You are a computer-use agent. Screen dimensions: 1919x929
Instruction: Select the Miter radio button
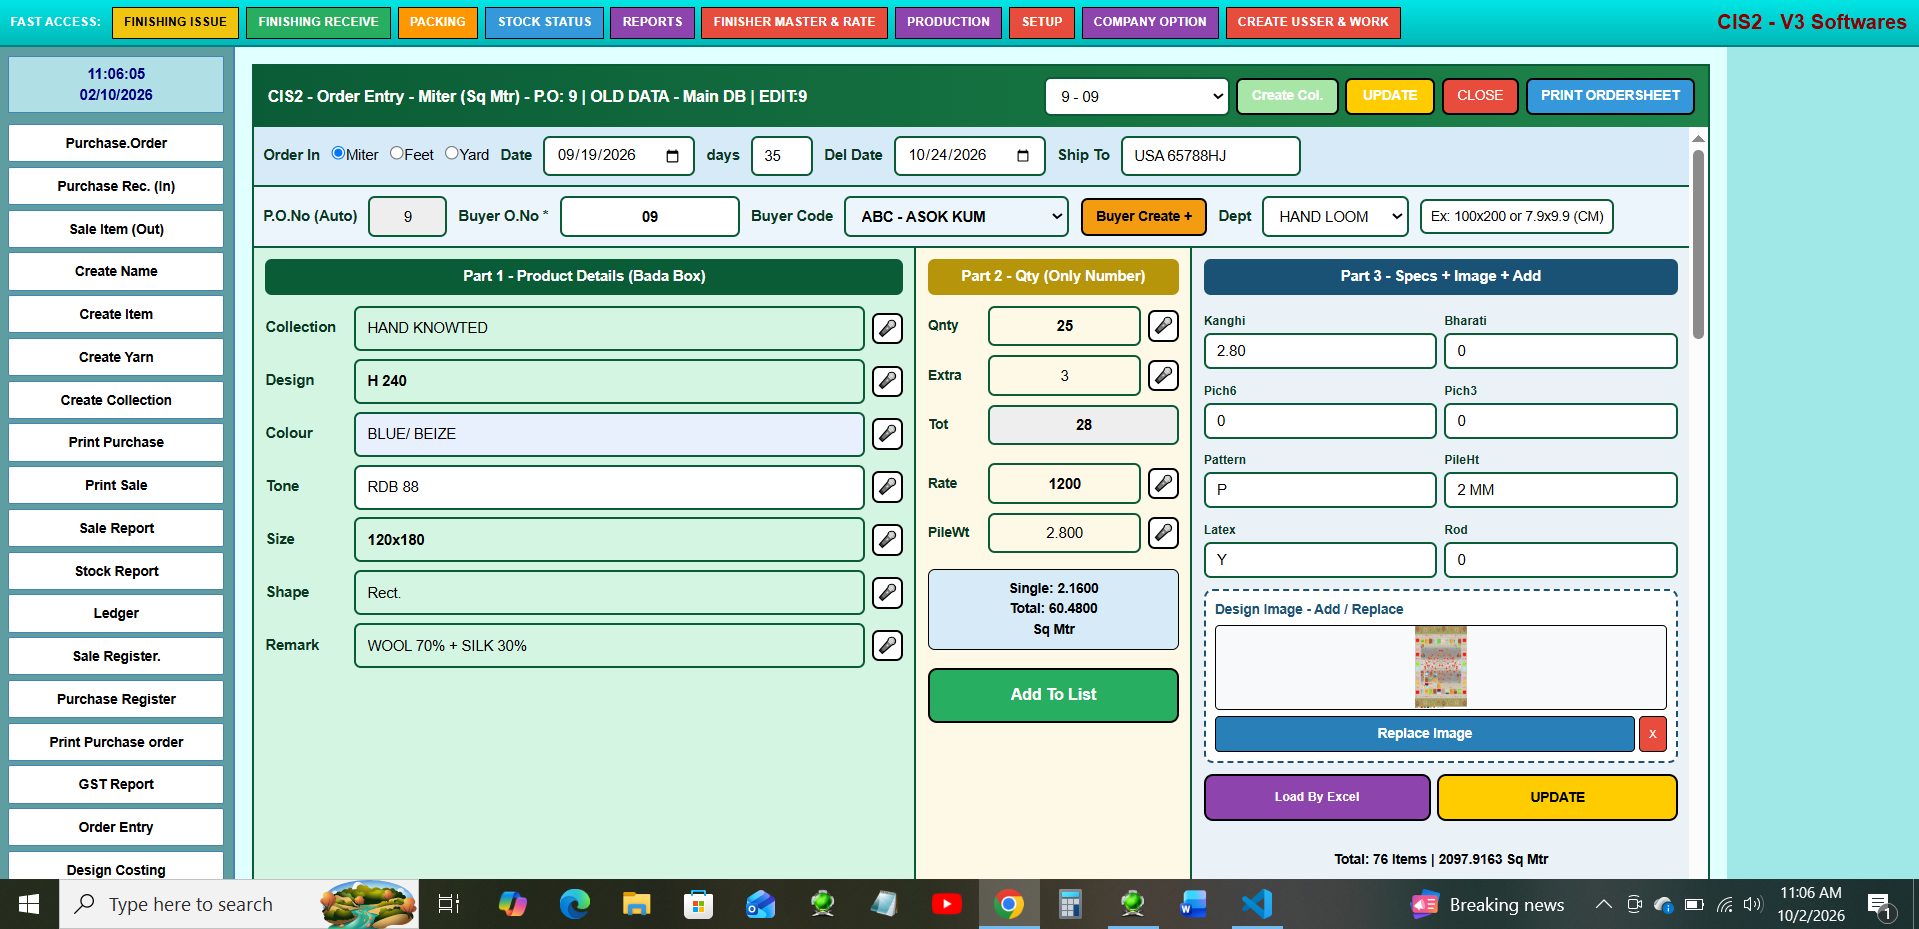(338, 153)
